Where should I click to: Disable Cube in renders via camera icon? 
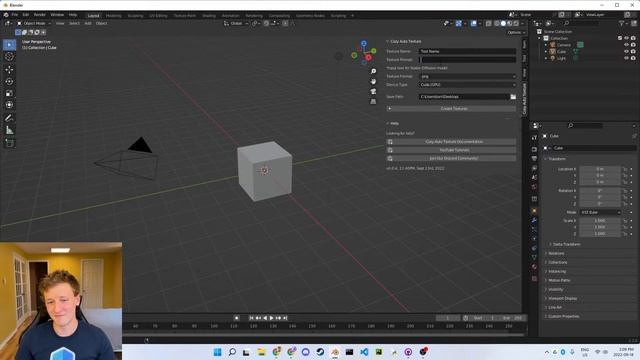click(x=633, y=51)
